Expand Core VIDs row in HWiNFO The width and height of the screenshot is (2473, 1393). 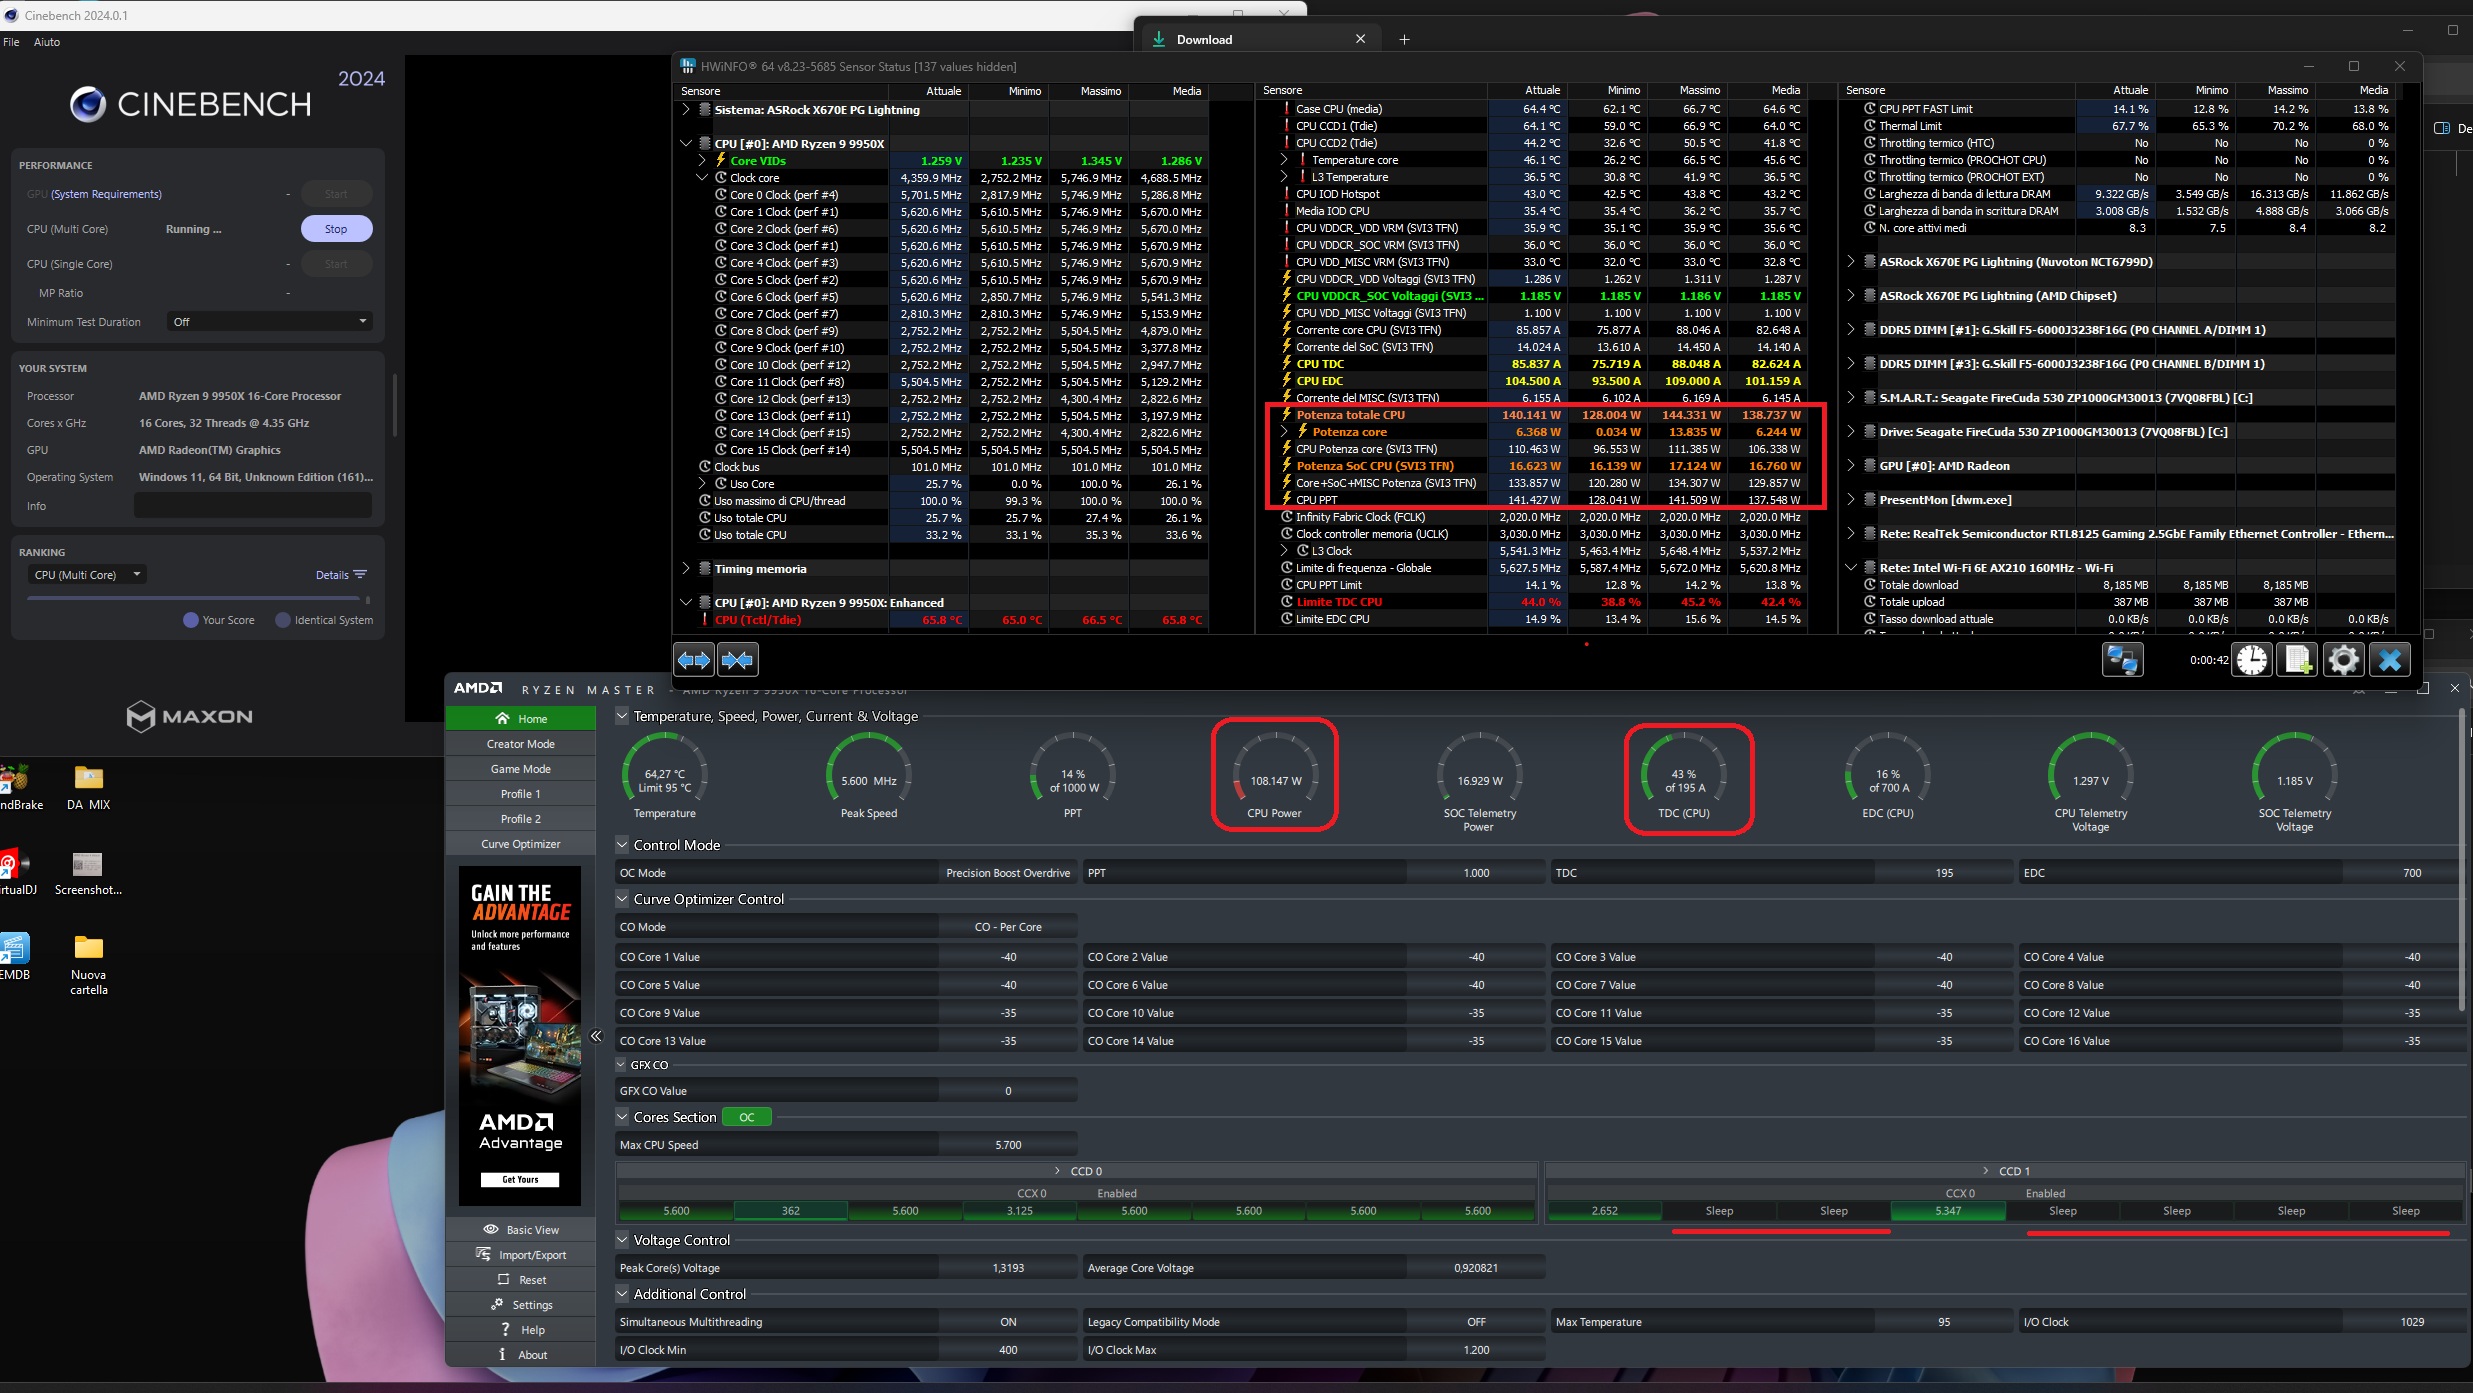pyautogui.click(x=702, y=160)
